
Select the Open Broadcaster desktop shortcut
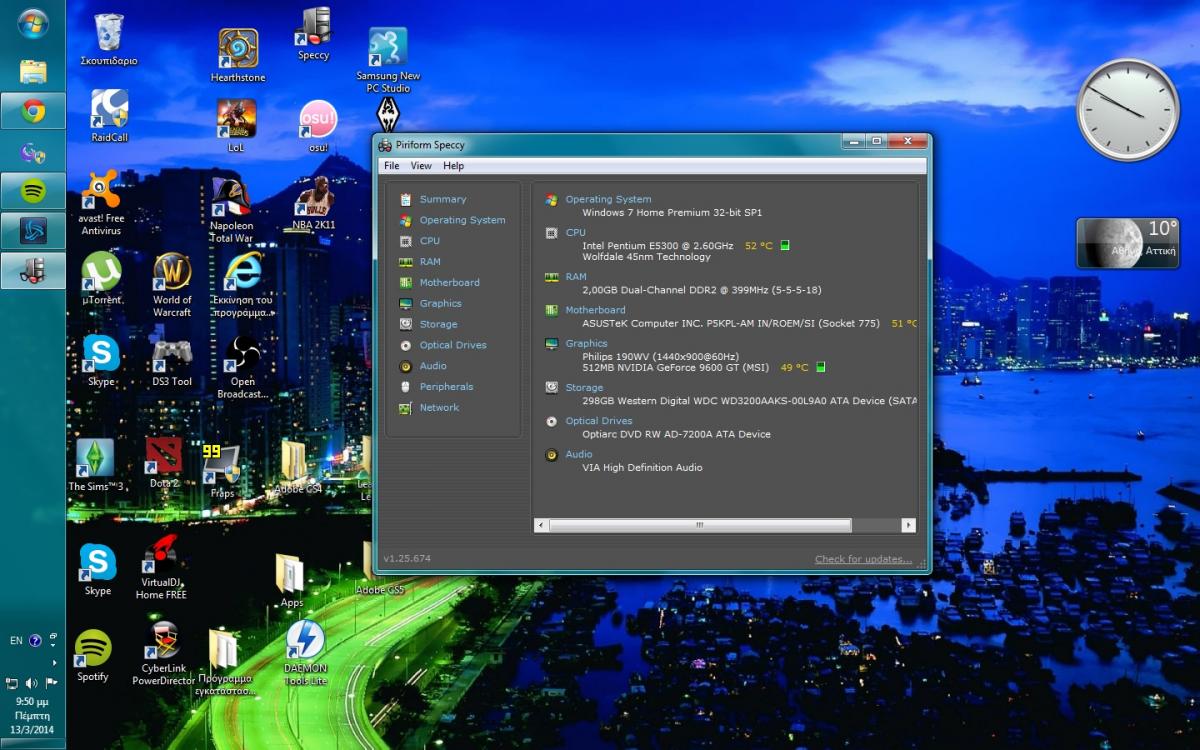[x=243, y=367]
